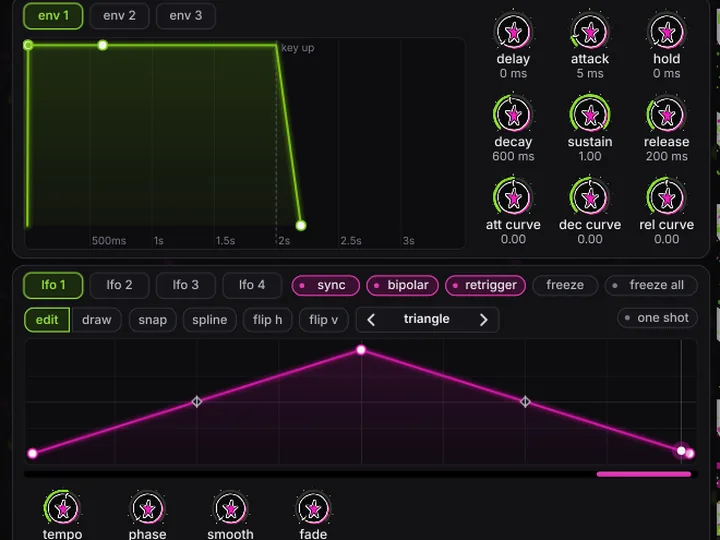Image resolution: width=720 pixels, height=540 pixels.
Task: Click the fade knob
Action: (x=313, y=508)
